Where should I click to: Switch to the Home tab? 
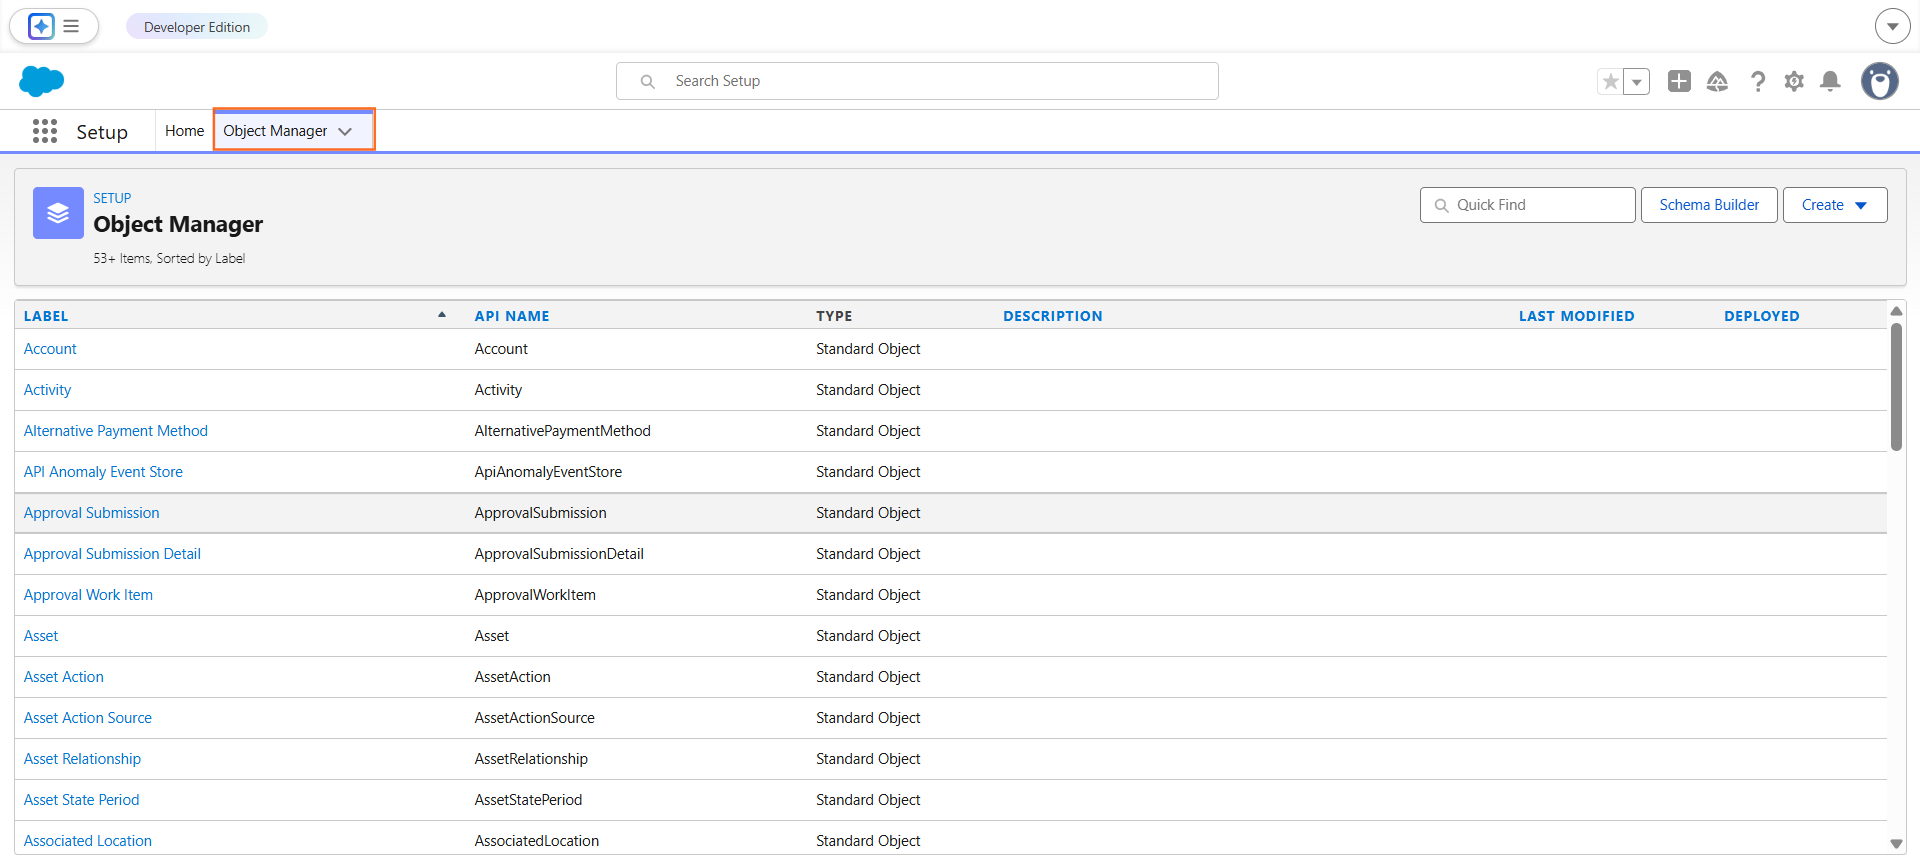pos(184,131)
